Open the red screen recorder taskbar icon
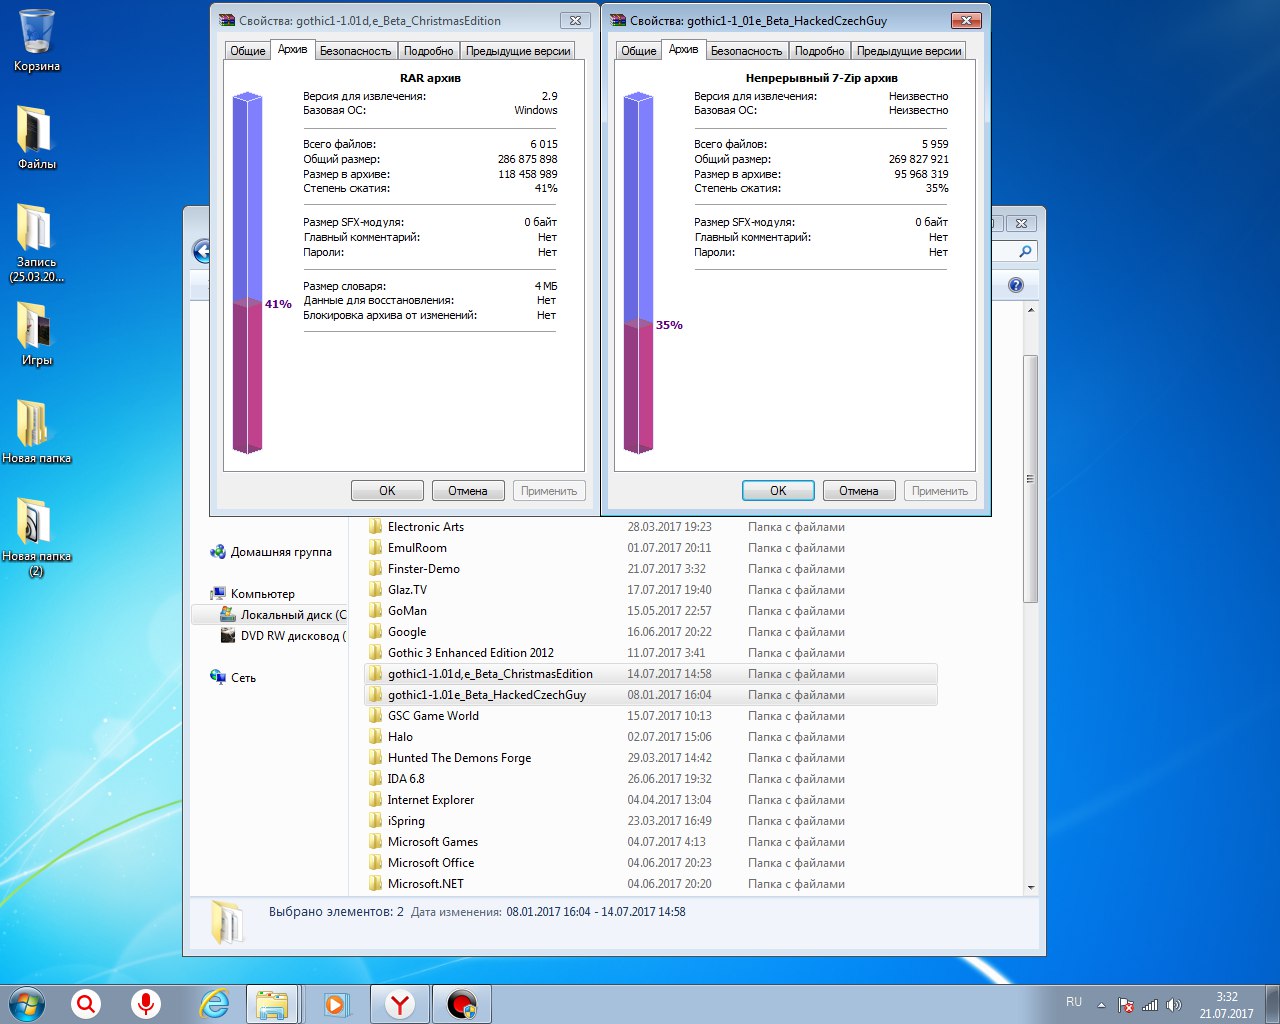Image resolution: width=1280 pixels, height=1024 pixels. 461,1004
